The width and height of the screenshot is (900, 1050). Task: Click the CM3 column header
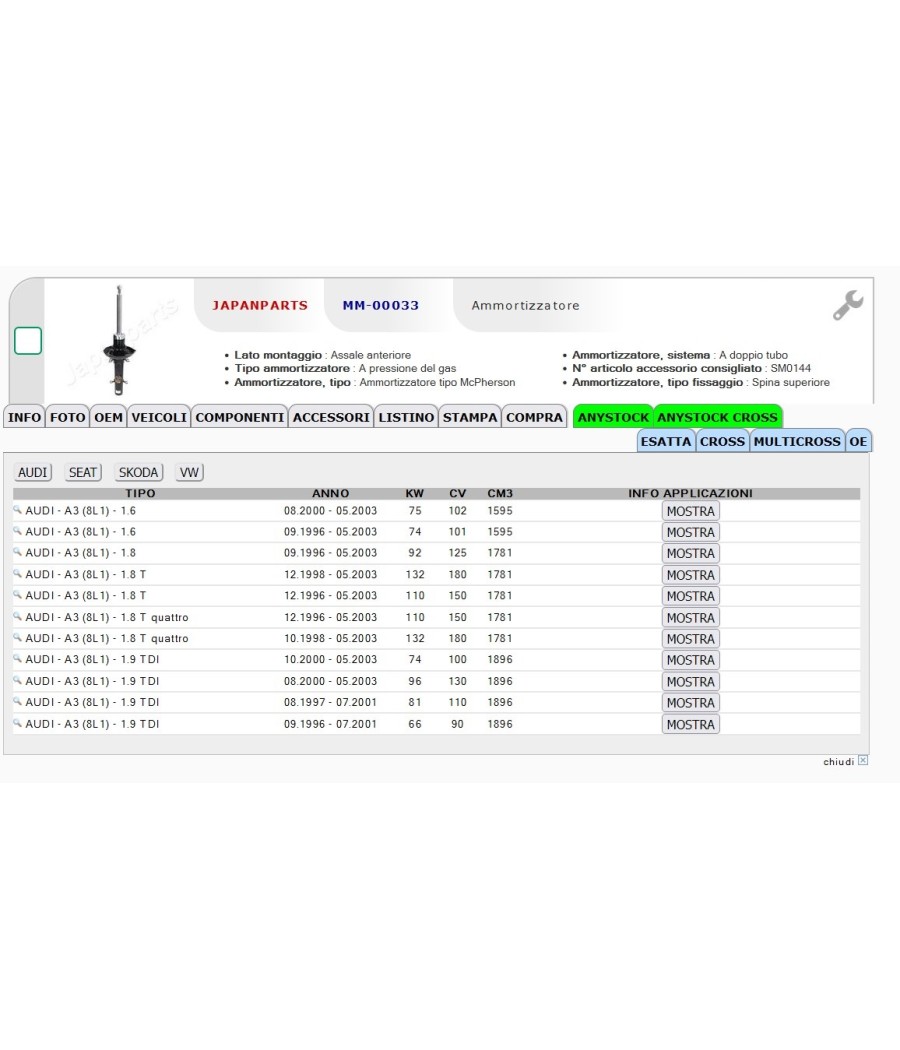(x=500, y=494)
